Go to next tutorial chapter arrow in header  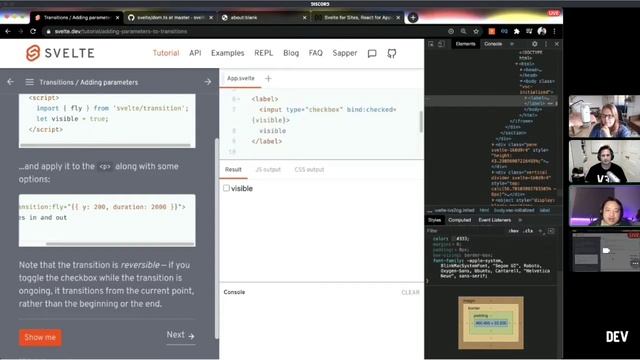(x=208, y=82)
